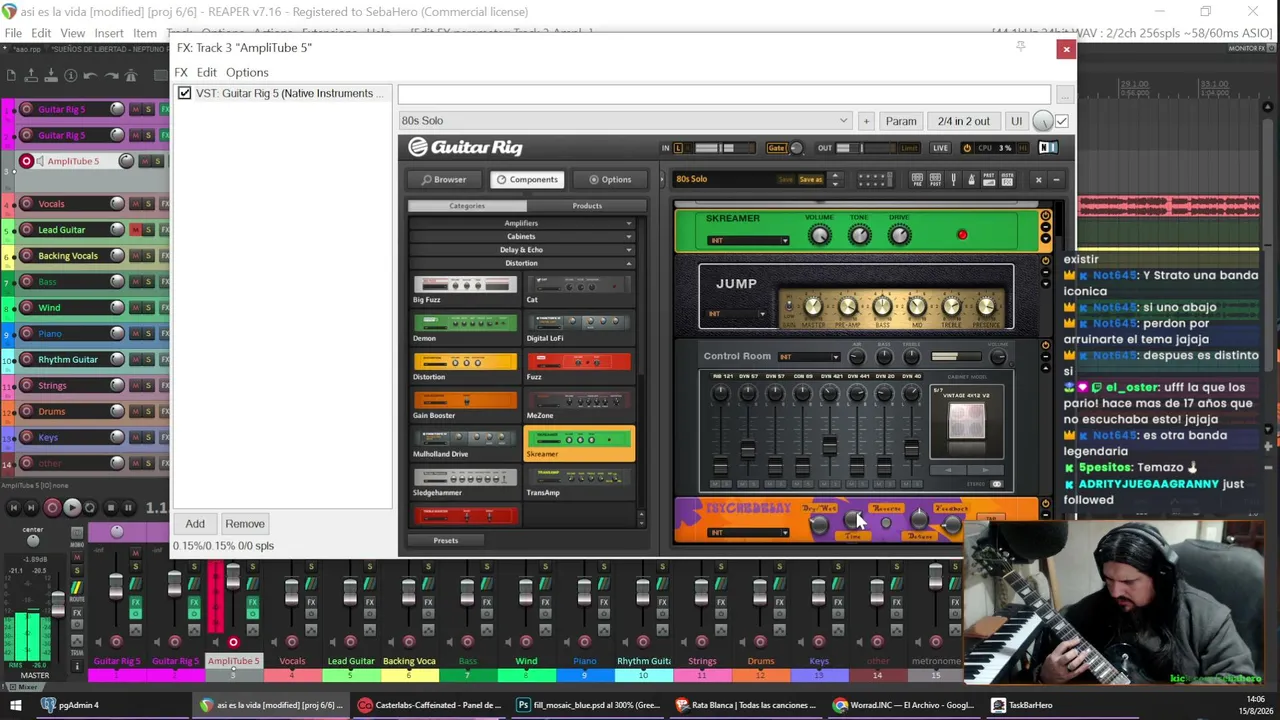Toggle the metronome in the REAPER toolbar
Screen dimensions: 1280x720
coord(130,76)
